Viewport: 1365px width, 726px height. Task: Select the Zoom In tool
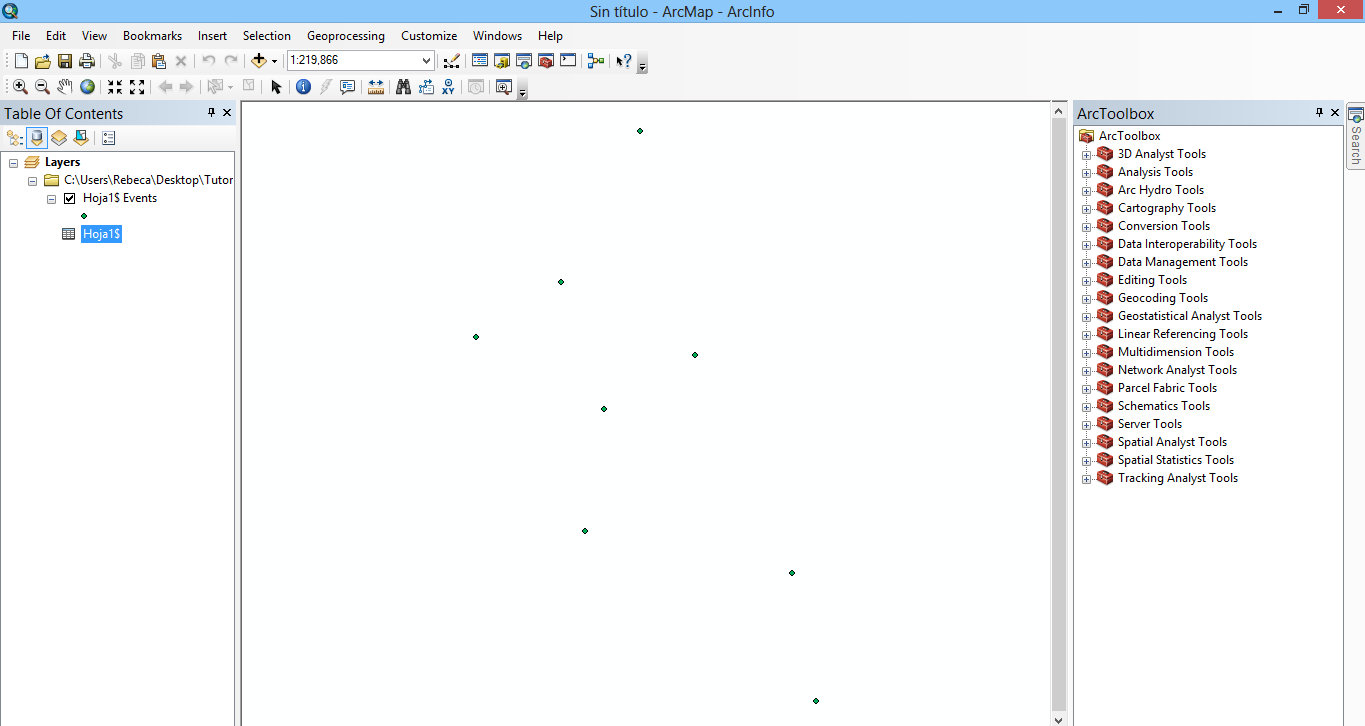point(20,87)
